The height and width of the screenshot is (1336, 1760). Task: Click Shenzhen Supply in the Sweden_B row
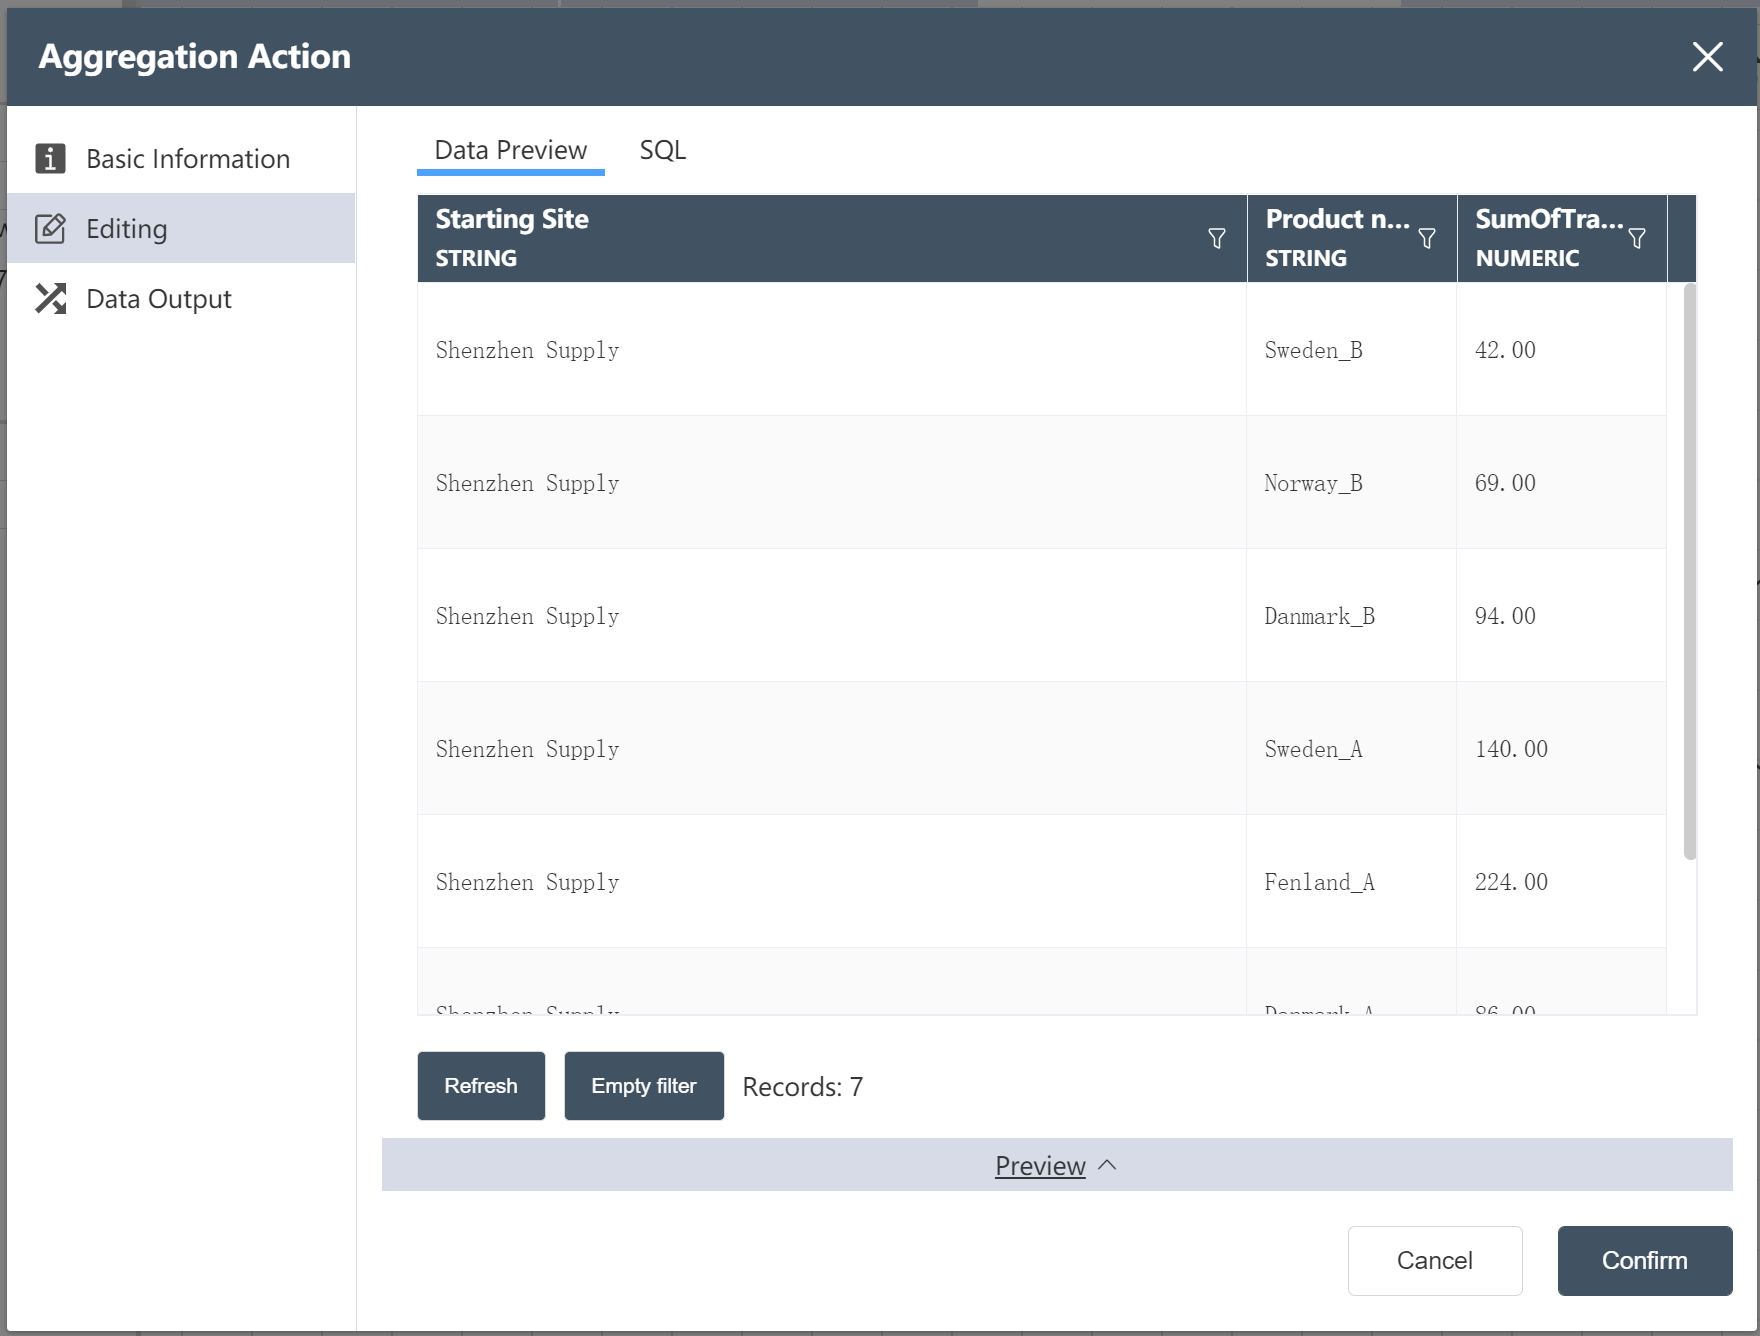tap(832, 349)
